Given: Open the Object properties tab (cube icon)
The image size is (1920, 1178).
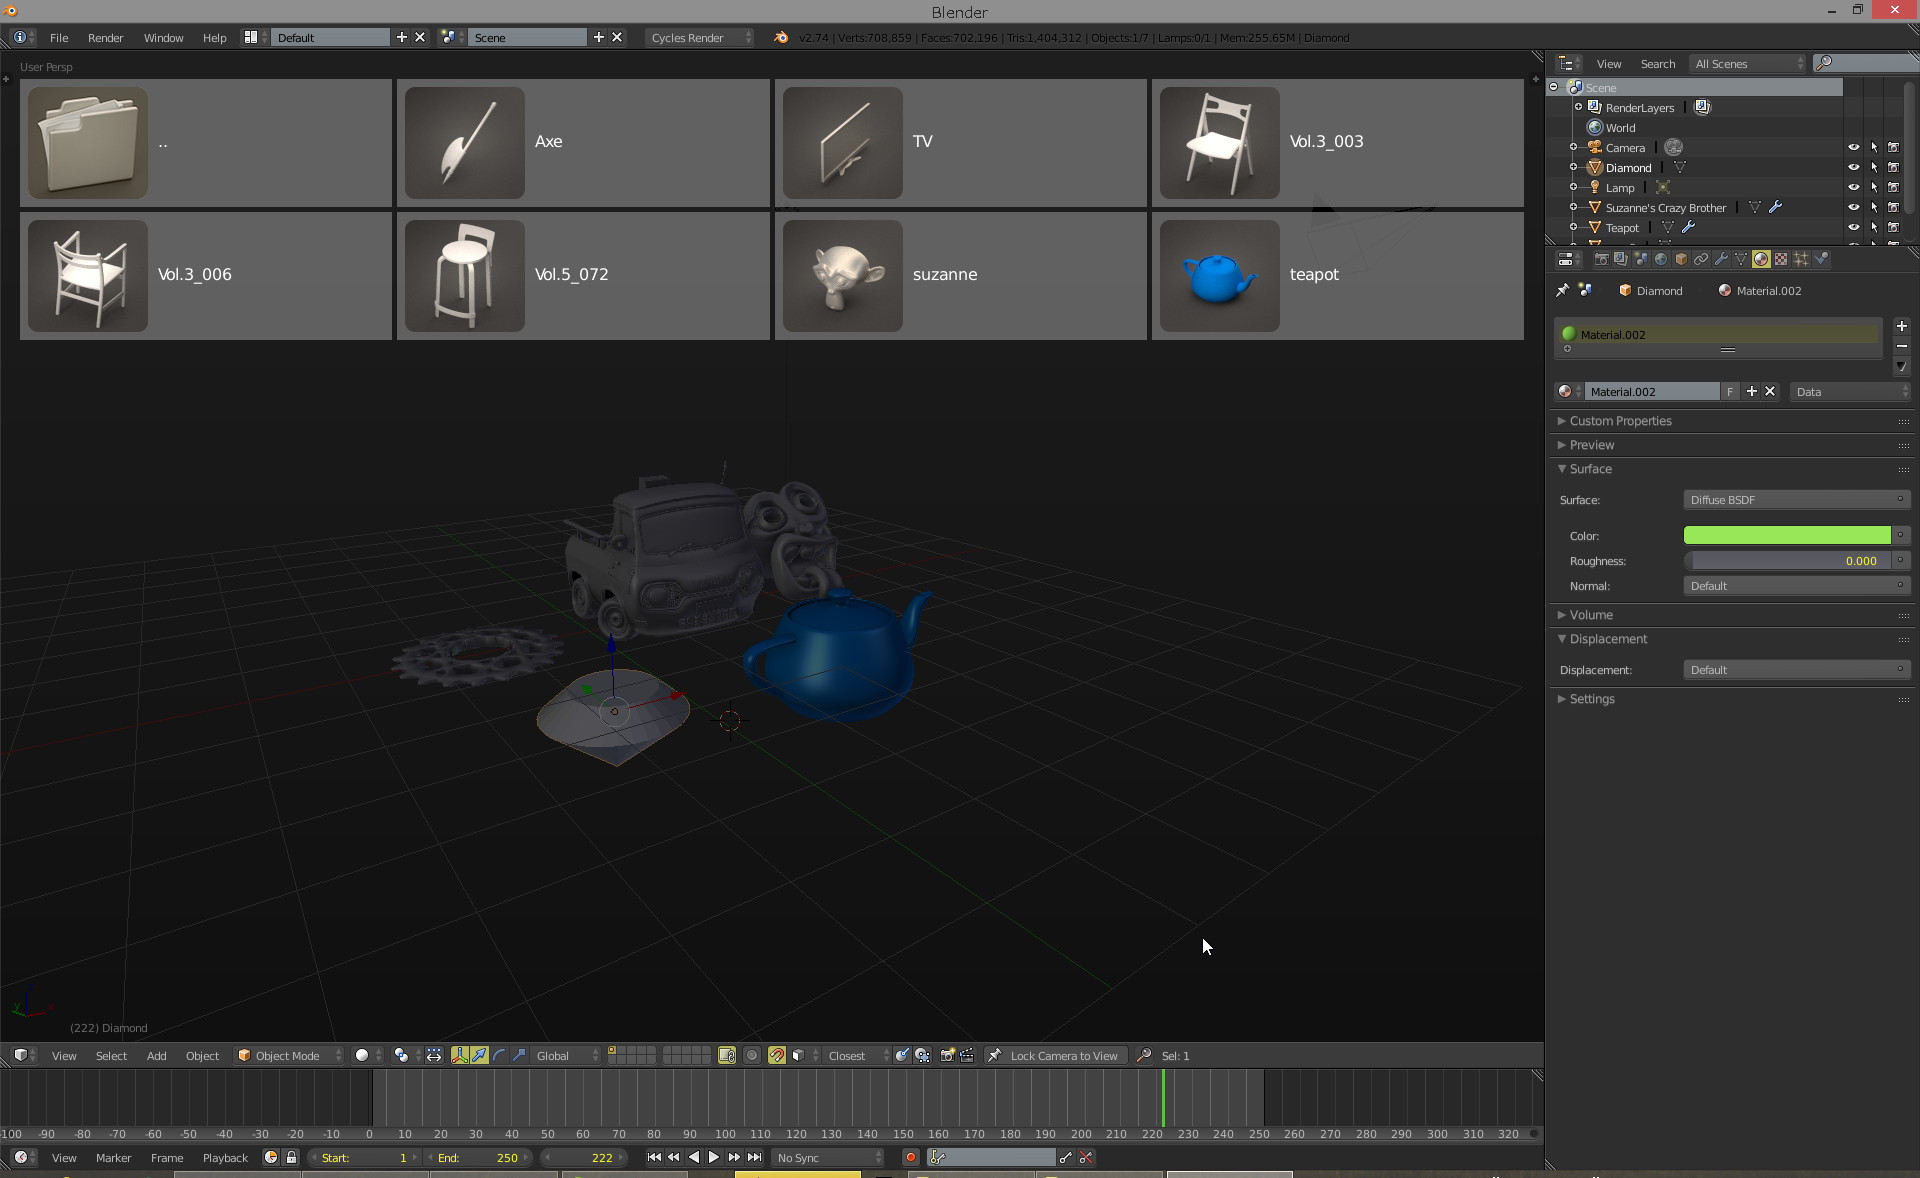Looking at the screenshot, I should pyautogui.click(x=1681, y=259).
